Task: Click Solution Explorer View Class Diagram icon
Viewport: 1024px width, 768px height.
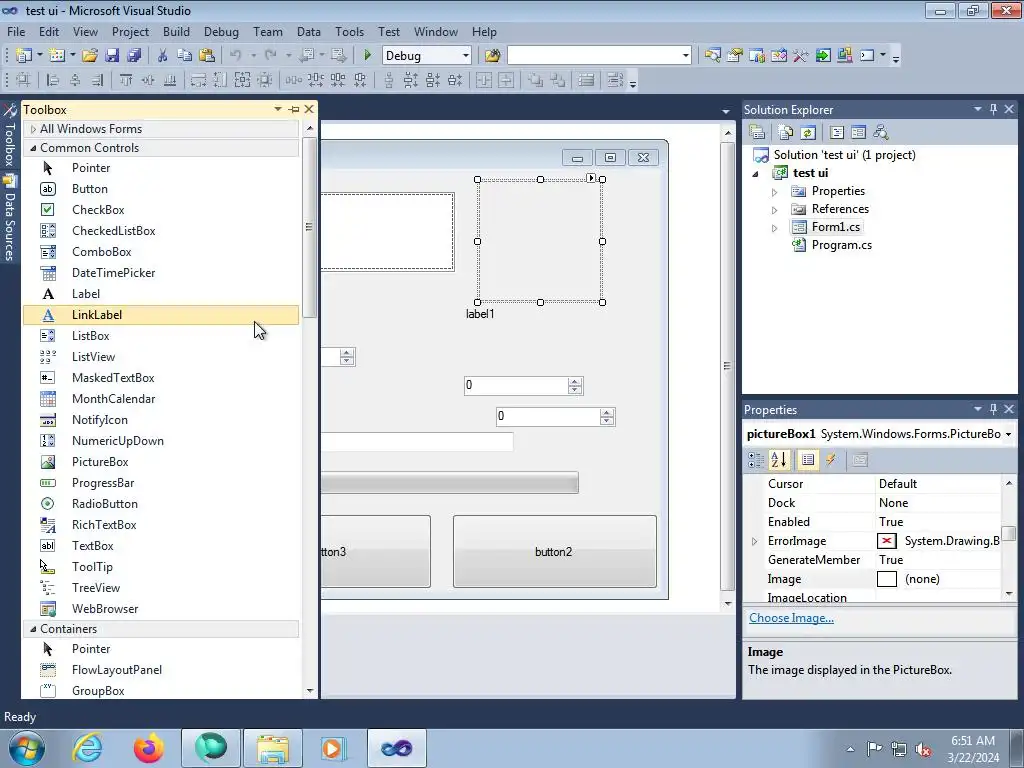Action: (880, 133)
